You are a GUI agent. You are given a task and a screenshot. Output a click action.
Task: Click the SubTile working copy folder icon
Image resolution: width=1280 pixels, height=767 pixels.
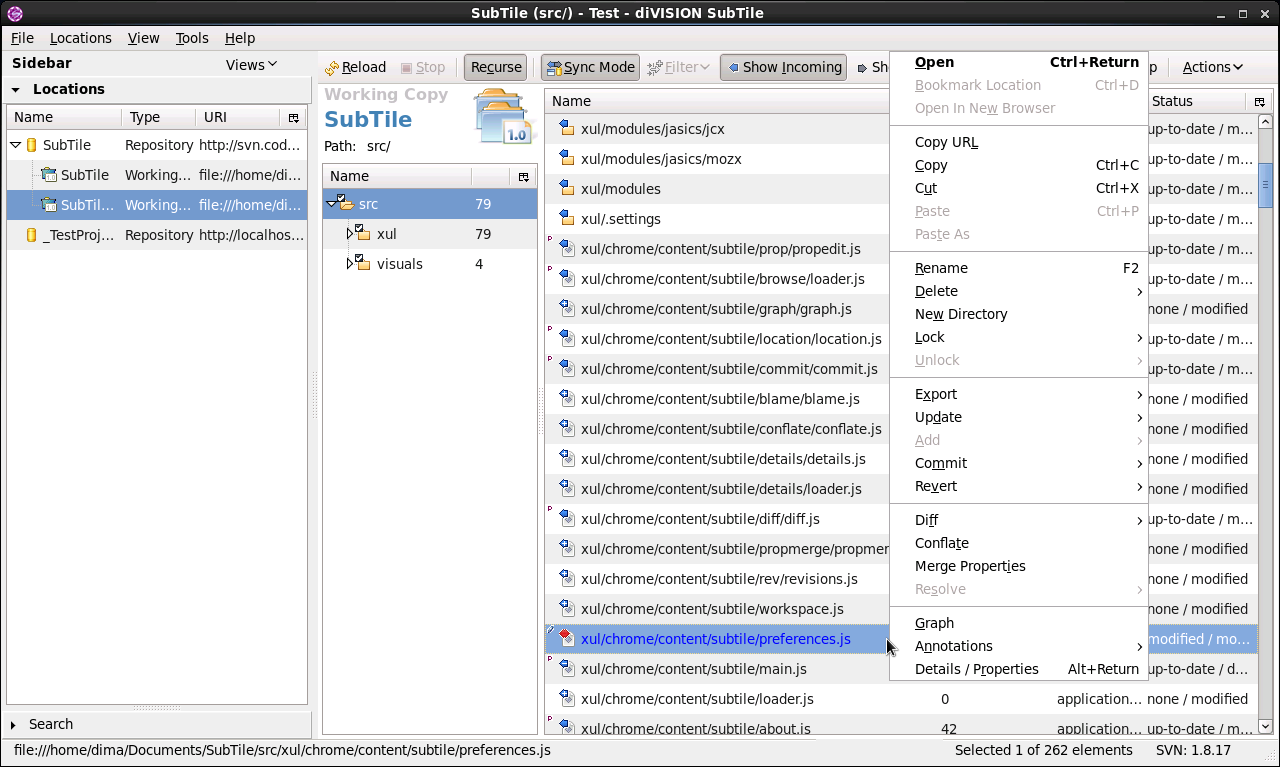tap(47, 174)
